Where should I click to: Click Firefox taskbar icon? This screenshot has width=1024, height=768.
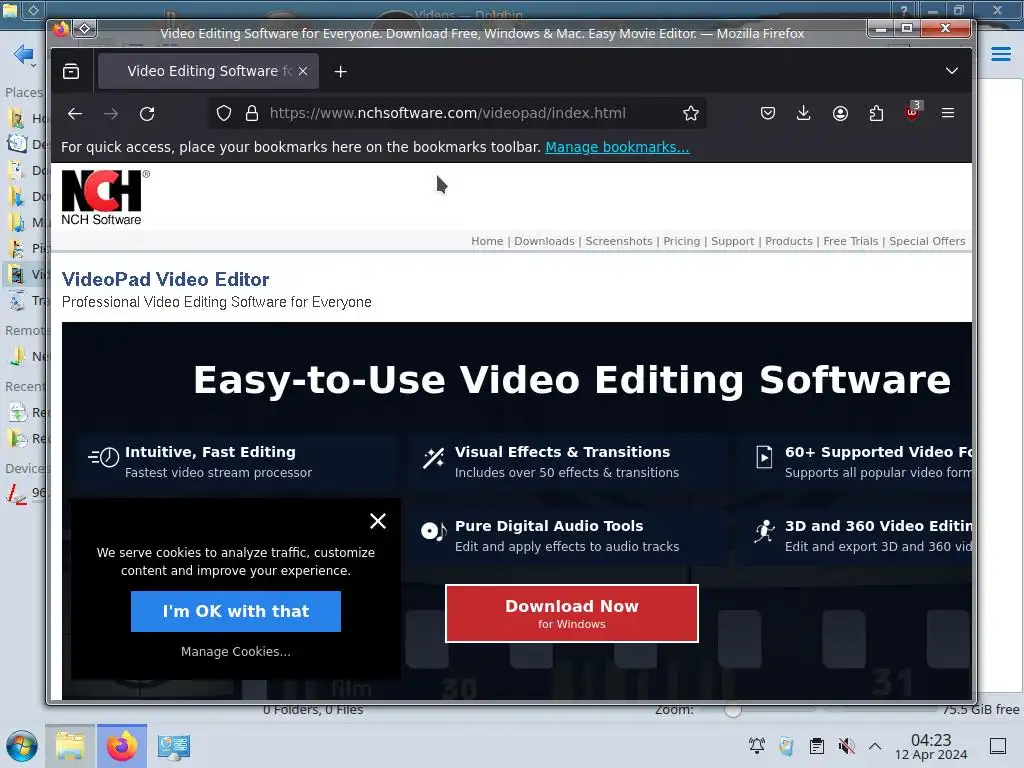121,746
